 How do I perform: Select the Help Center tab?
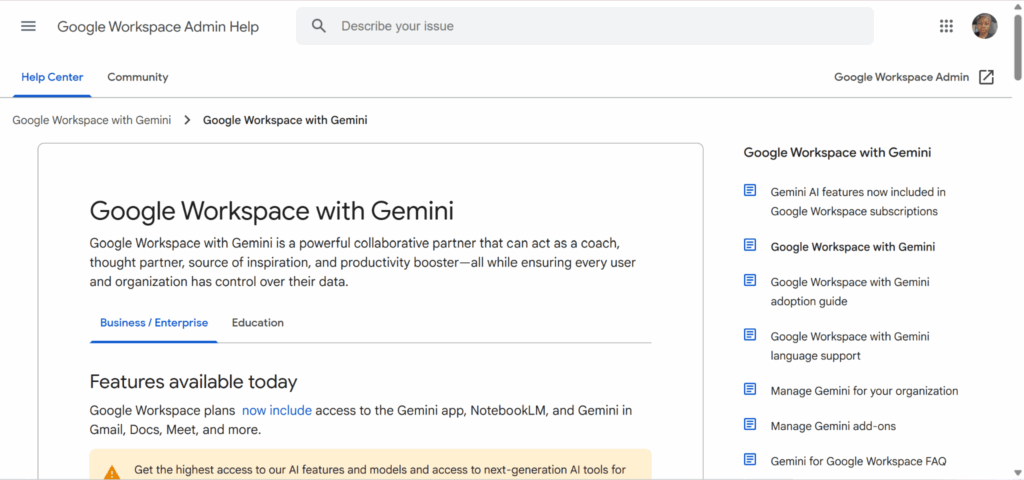tap(52, 77)
